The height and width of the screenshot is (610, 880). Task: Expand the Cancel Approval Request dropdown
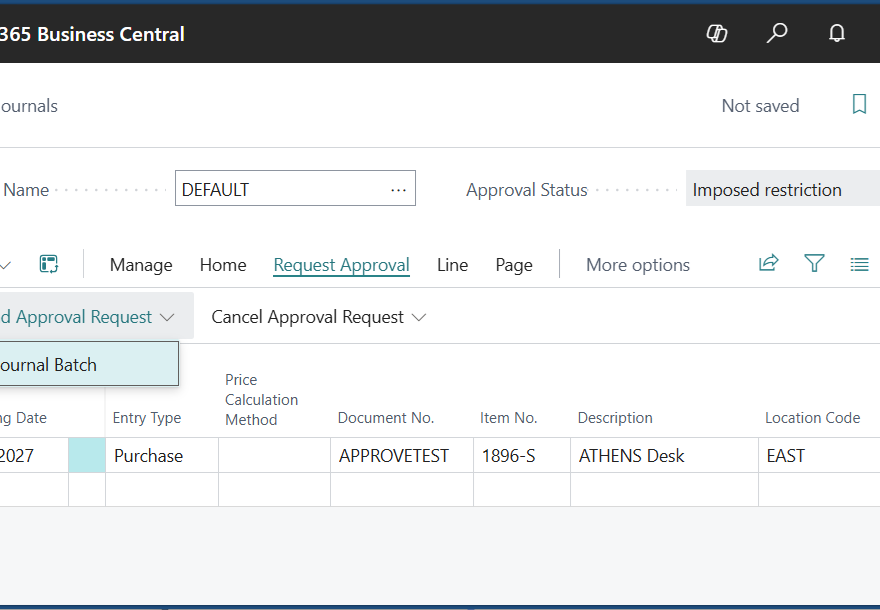click(318, 317)
